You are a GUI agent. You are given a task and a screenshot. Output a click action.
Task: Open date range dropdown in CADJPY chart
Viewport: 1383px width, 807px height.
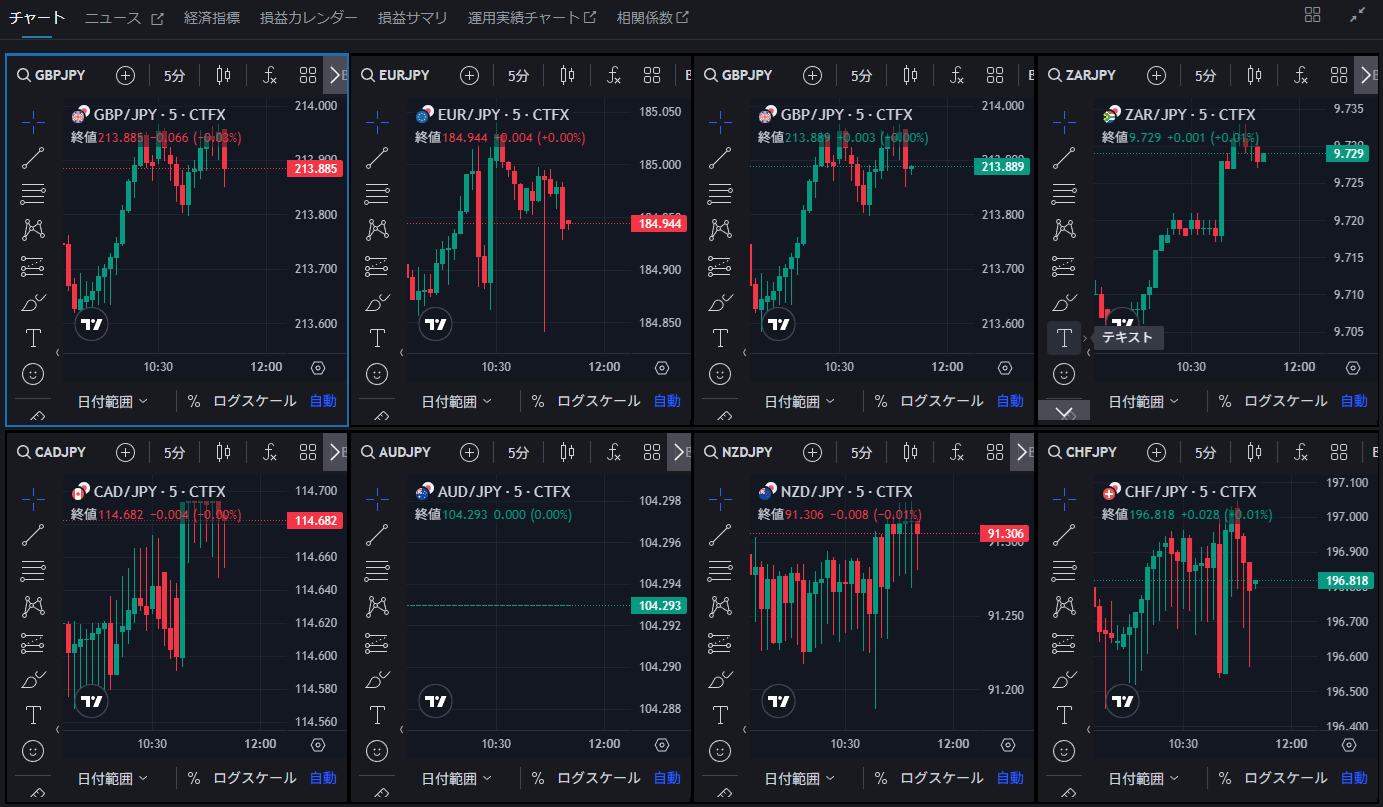112,778
